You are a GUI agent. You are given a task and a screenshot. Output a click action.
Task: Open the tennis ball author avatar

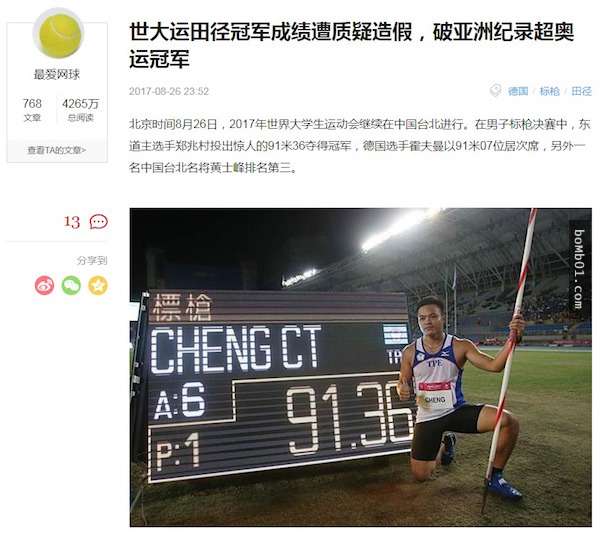click(58, 34)
